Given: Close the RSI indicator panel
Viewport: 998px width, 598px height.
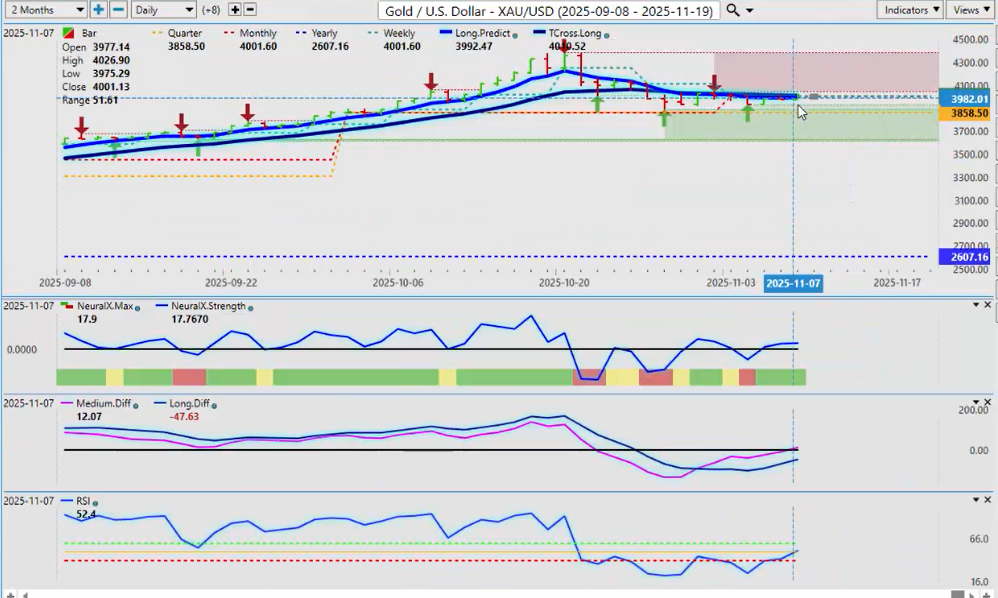Looking at the screenshot, I should [989, 499].
